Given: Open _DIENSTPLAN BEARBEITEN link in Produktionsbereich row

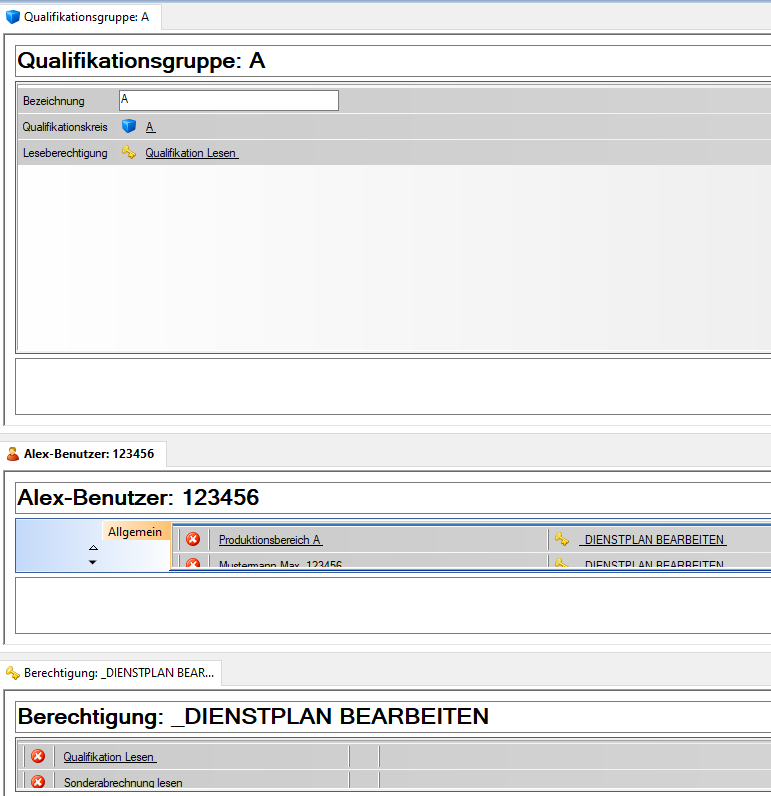Looking at the screenshot, I should pyautogui.click(x=653, y=540).
